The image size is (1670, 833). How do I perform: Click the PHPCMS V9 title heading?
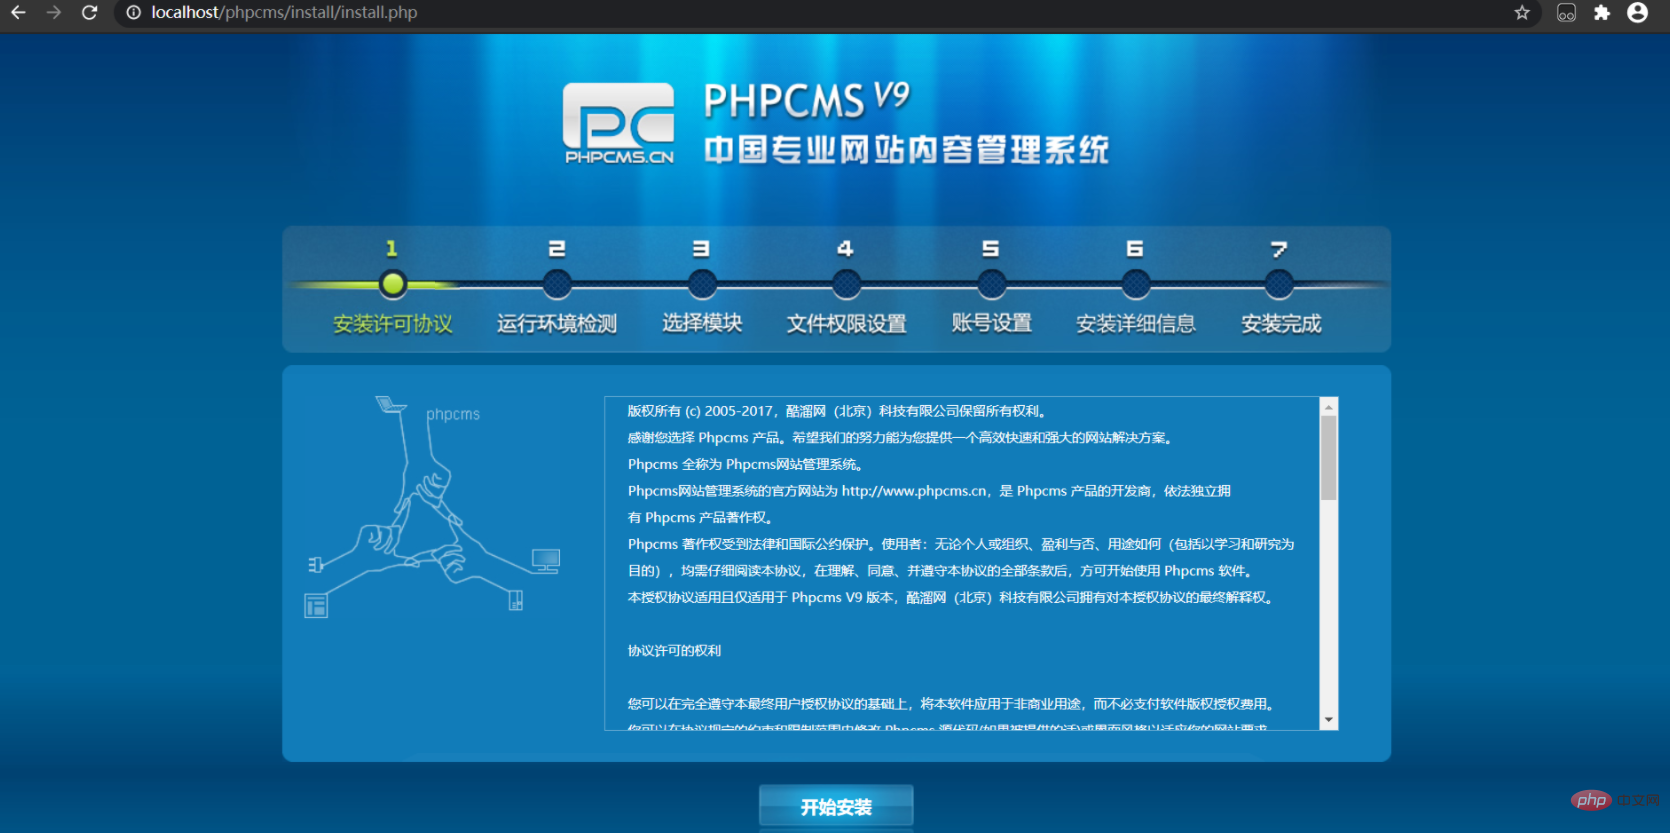pos(807,99)
